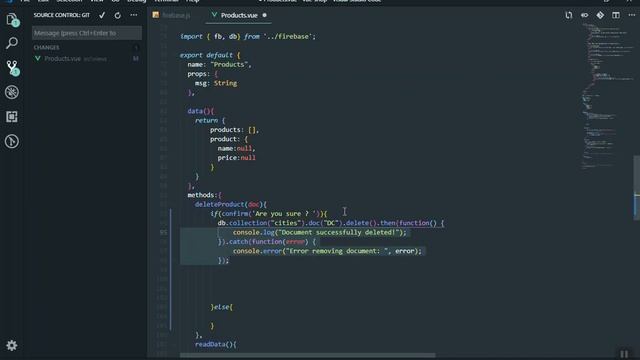The height and width of the screenshot is (360, 640).
Task: Toggle the second editor title bar icon
Action: click(584, 16)
